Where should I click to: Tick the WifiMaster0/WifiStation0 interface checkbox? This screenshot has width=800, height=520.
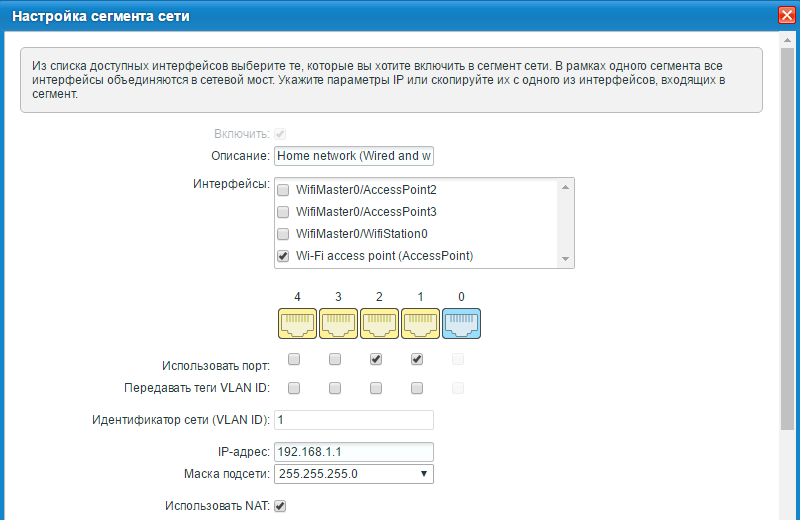283,234
